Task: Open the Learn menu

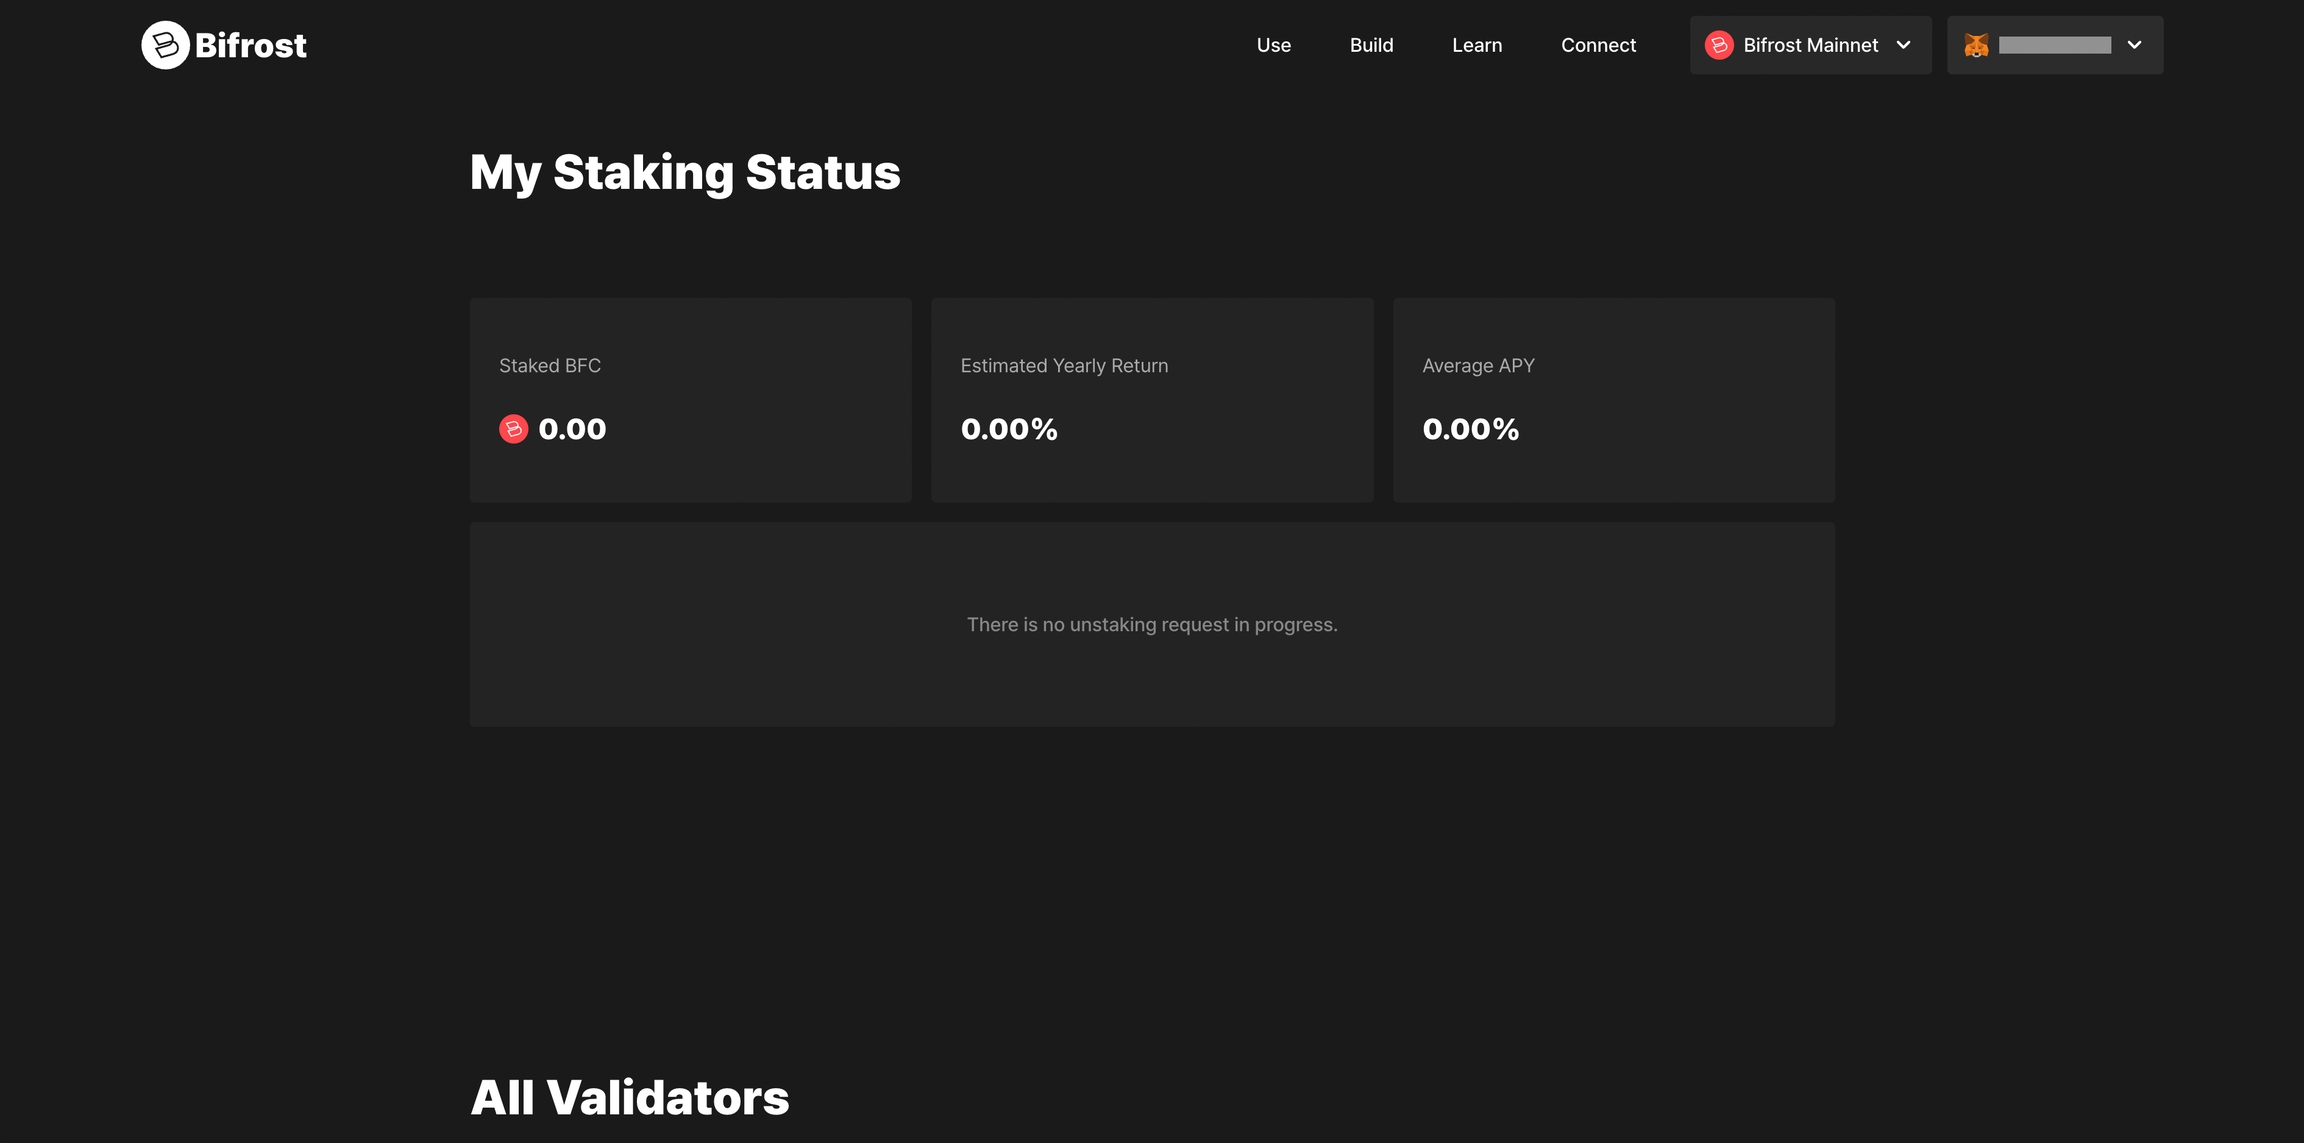Action: pyautogui.click(x=1477, y=45)
